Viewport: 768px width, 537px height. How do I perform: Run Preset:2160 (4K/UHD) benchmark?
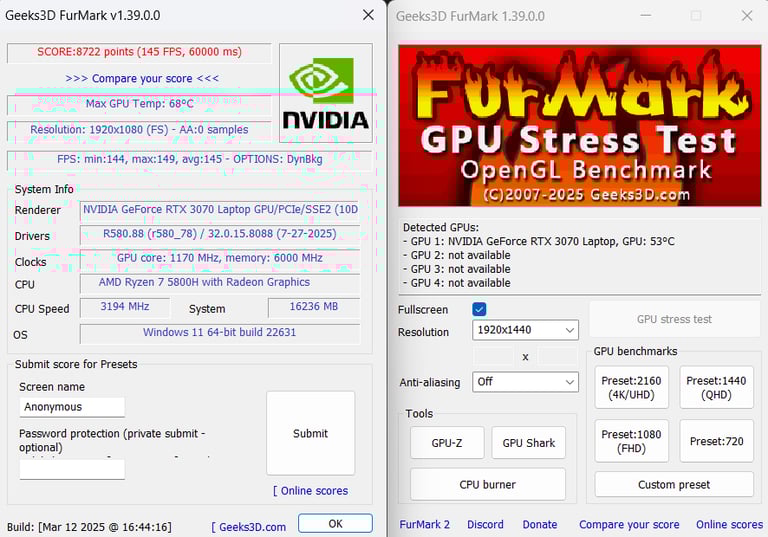click(631, 388)
